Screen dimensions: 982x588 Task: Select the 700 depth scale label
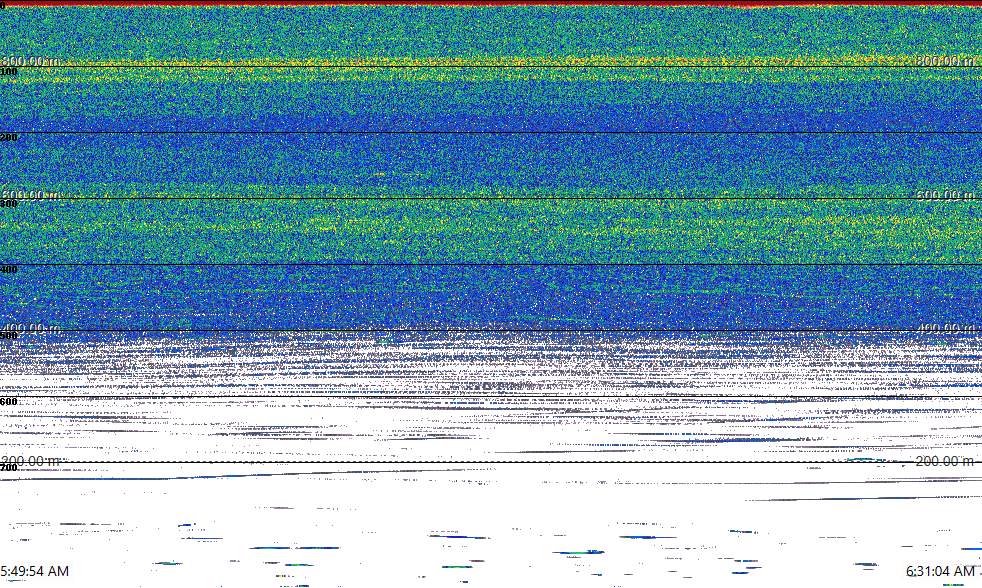point(9,468)
